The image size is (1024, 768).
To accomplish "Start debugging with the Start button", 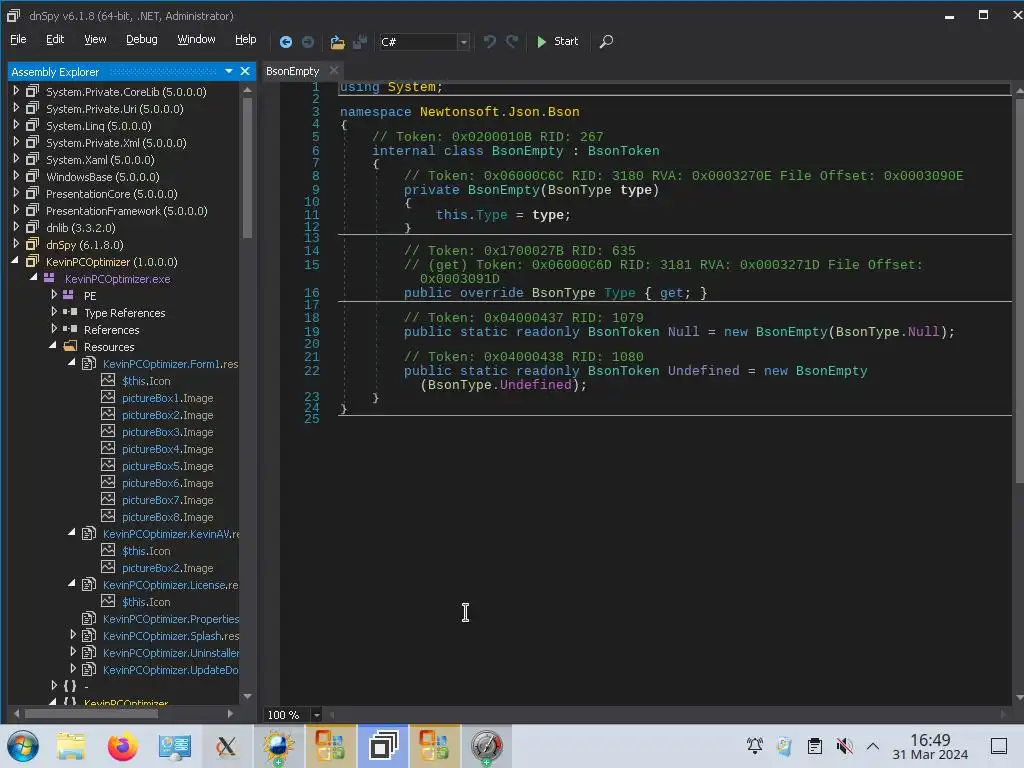I will tap(557, 41).
